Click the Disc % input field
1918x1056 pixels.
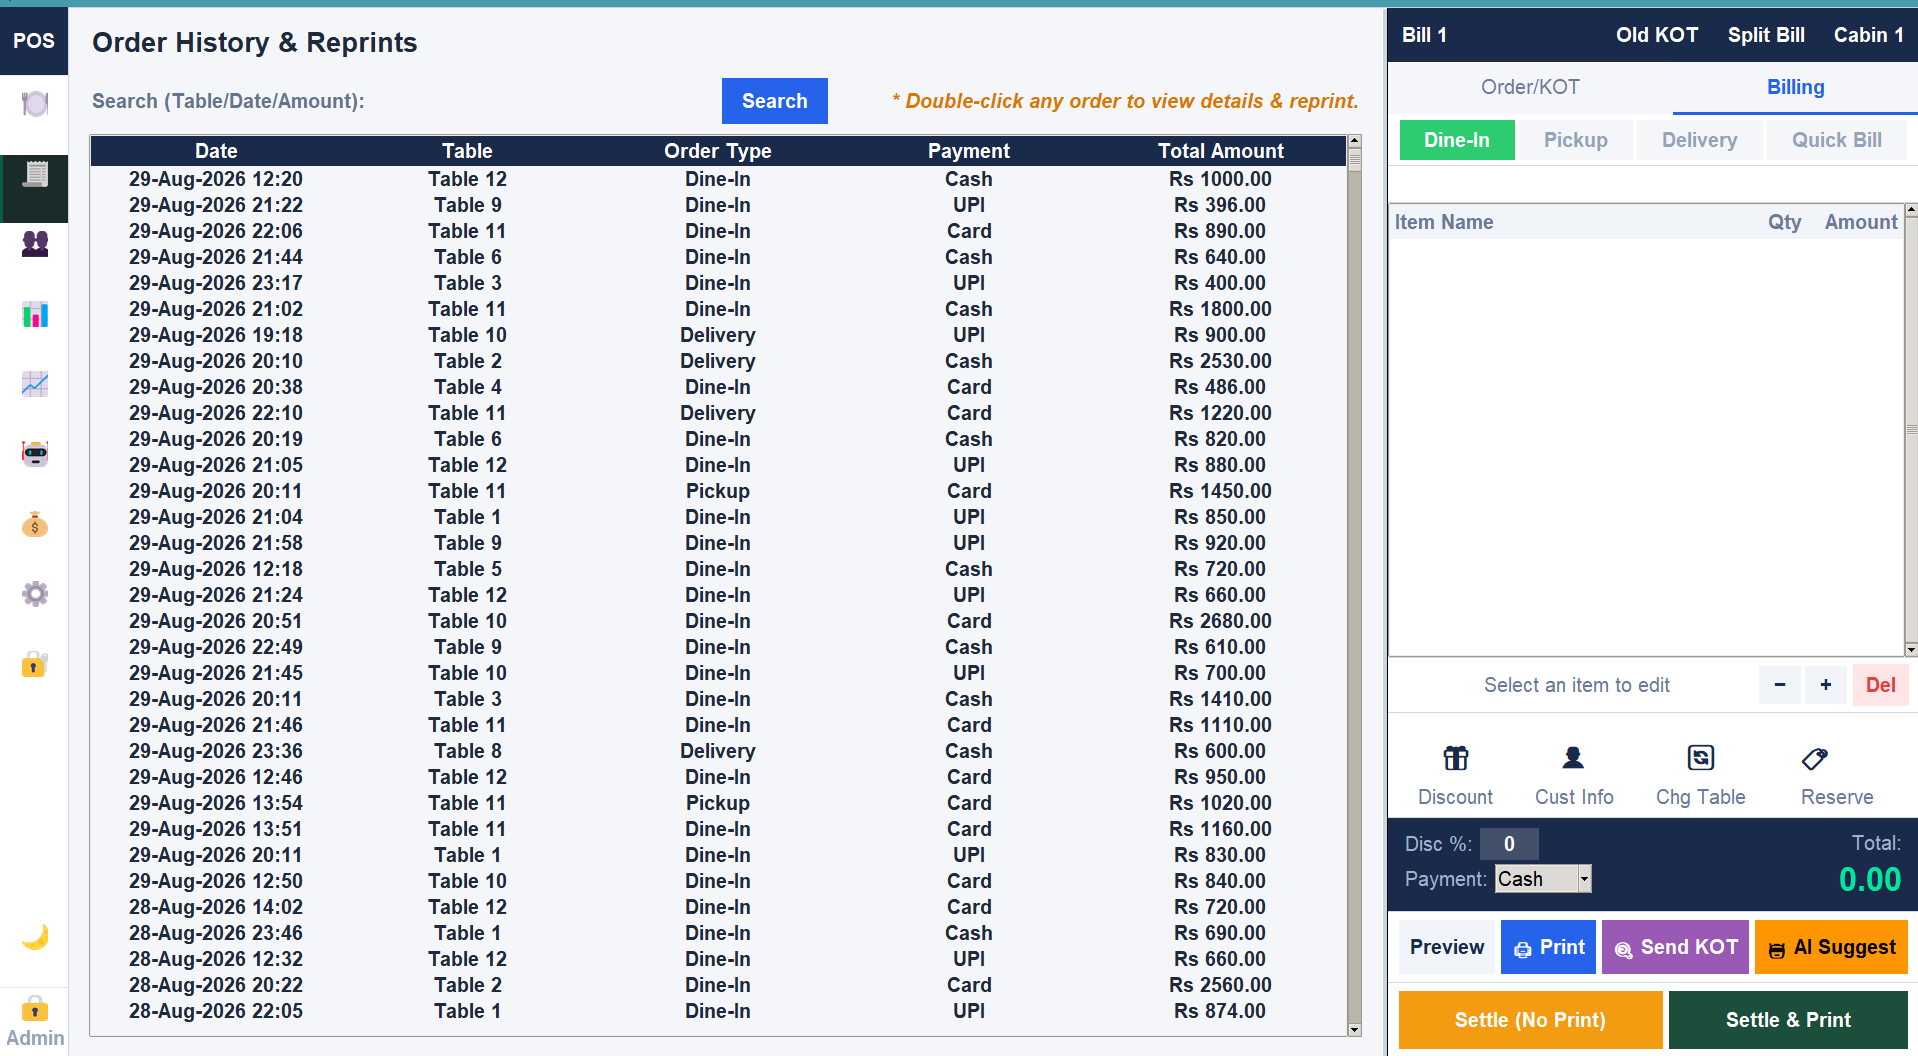click(1509, 844)
